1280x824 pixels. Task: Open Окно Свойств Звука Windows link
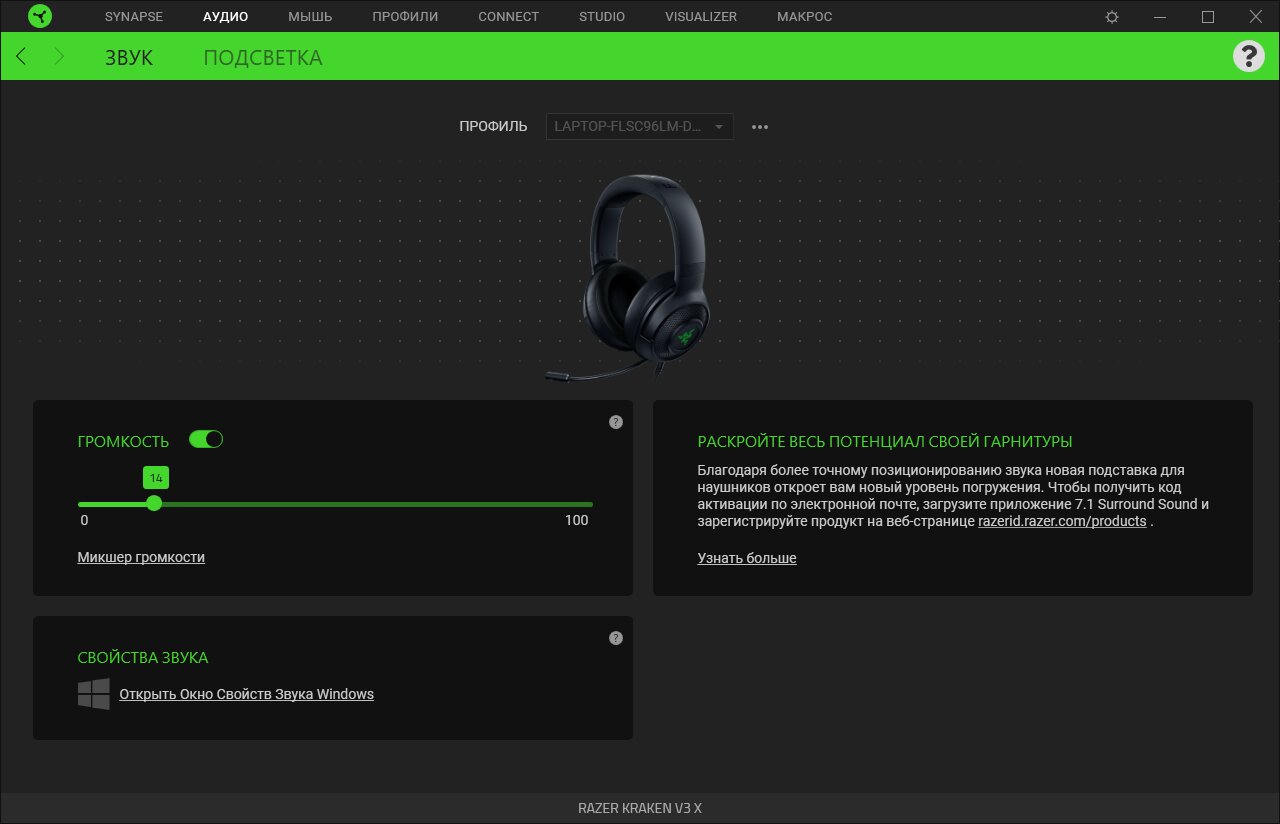(246, 694)
